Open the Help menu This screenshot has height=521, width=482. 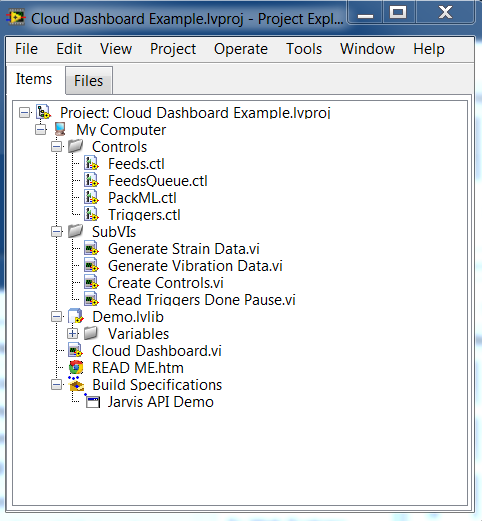[429, 49]
